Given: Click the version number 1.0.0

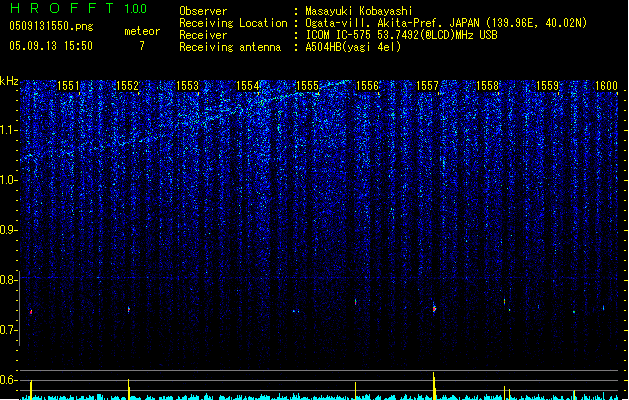Looking at the screenshot, I should pos(135,8).
